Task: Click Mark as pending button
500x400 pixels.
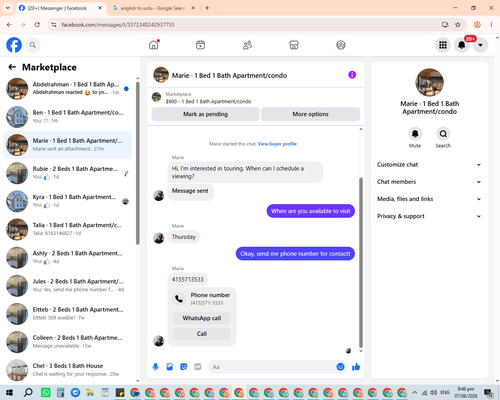Action: click(205, 114)
